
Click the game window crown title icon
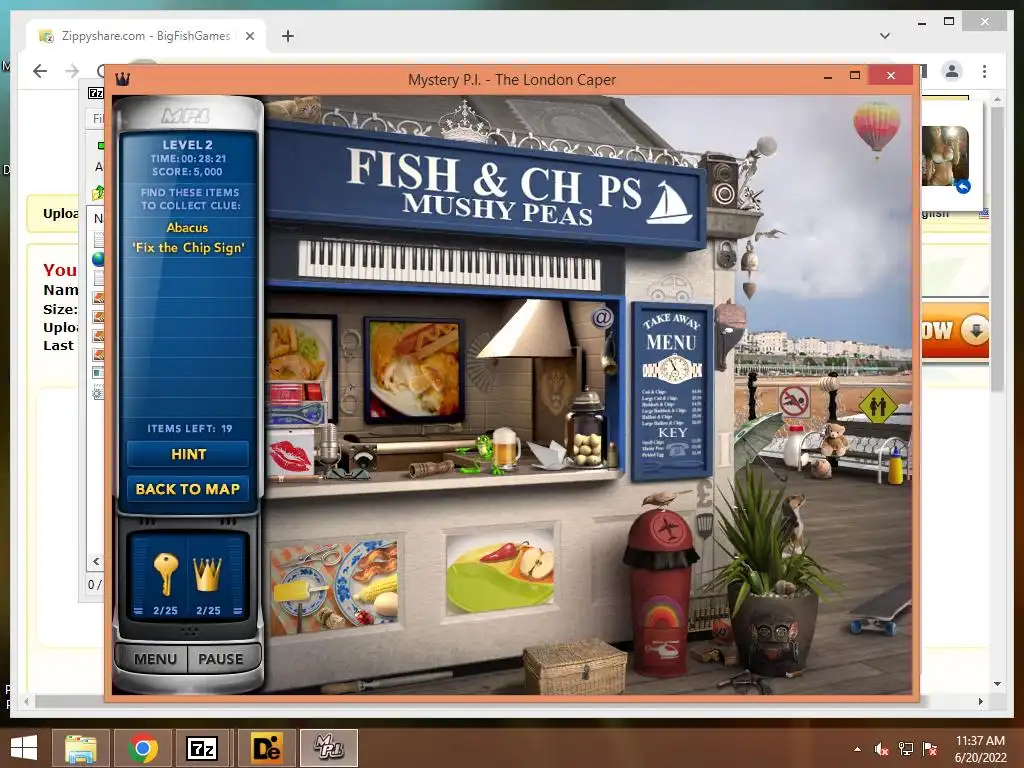pyautogui.click(x=122, y=80)
